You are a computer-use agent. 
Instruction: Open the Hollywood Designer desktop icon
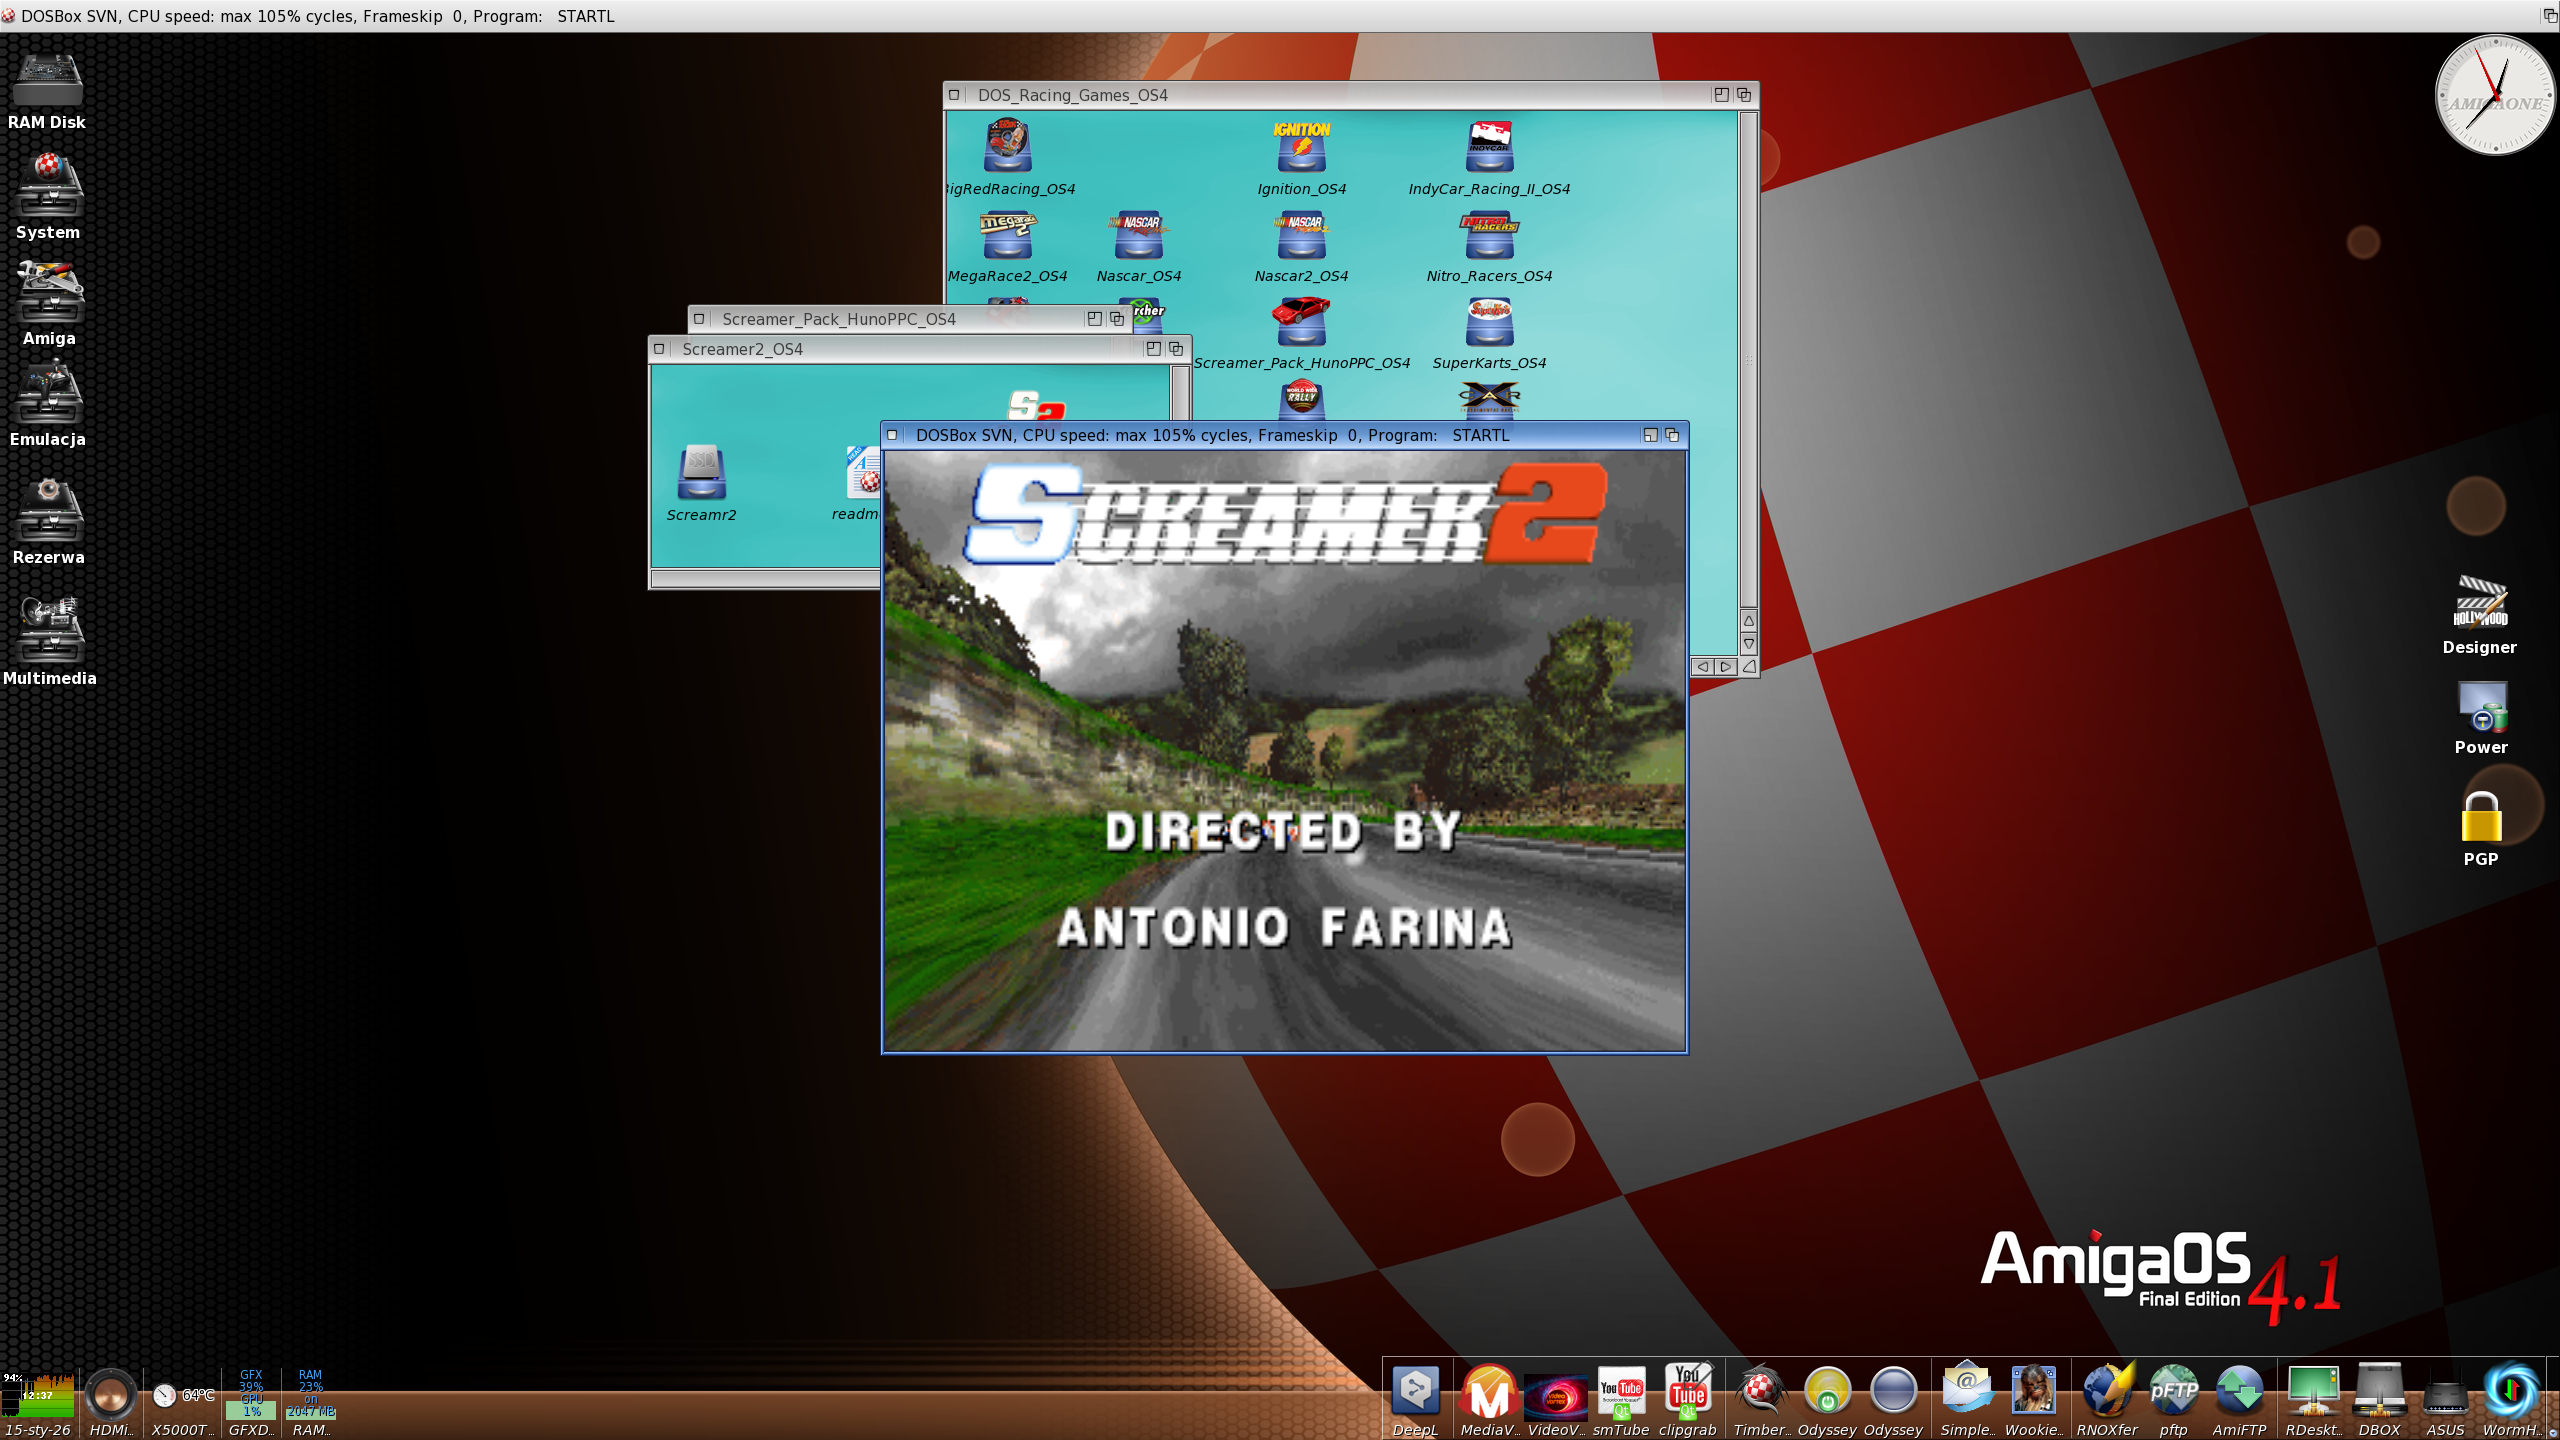[x=2480, y=602]
